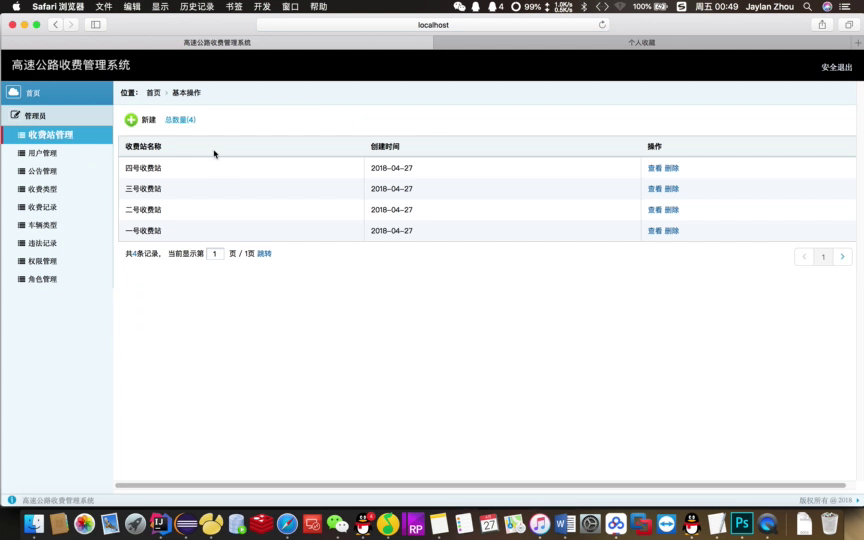Open the 首页 cloud icon in sidebar
The image size is (864, 540).
pyautogui.click(x=14, y=92)
